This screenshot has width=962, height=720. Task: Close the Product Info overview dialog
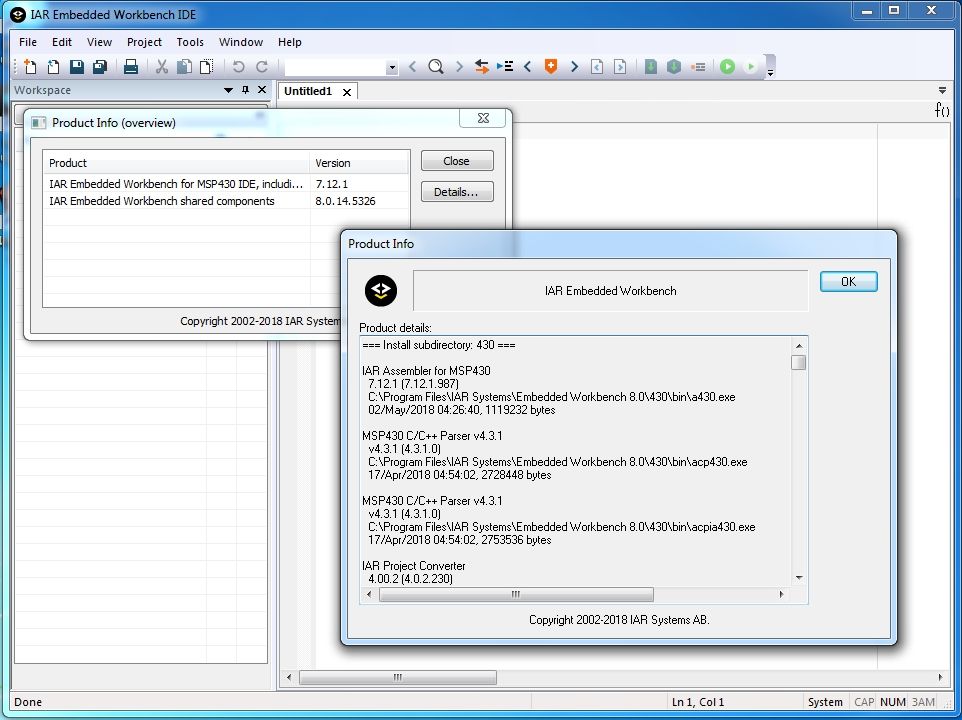(x=456, y=160)
